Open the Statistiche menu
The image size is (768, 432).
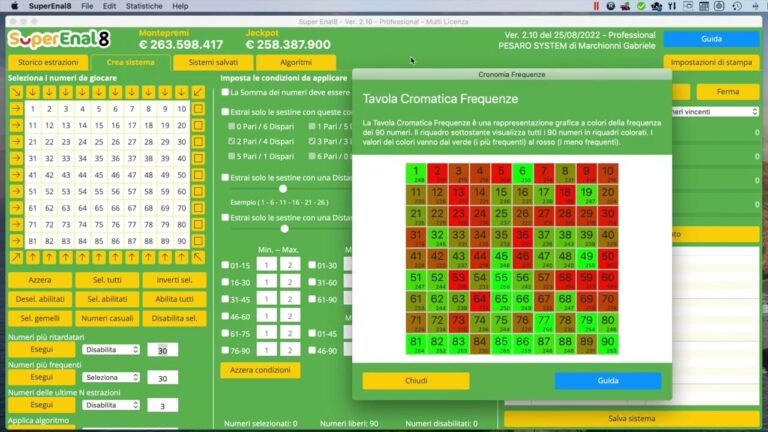(x=144, y=6)
